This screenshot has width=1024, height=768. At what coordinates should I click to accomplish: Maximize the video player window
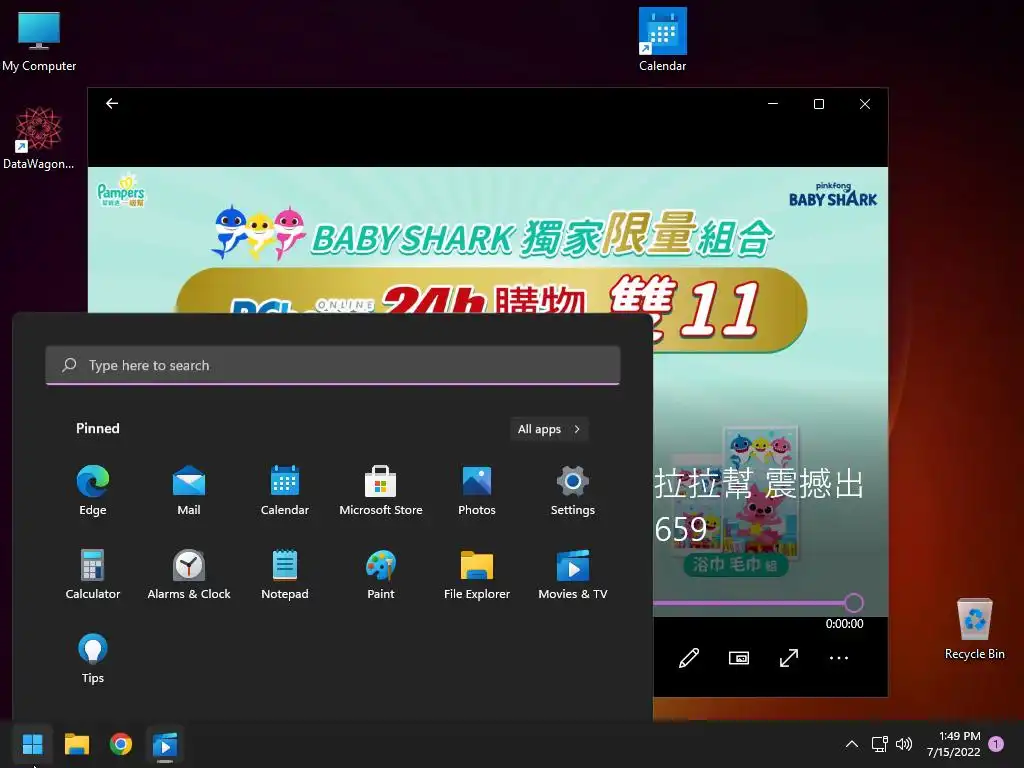818,104
